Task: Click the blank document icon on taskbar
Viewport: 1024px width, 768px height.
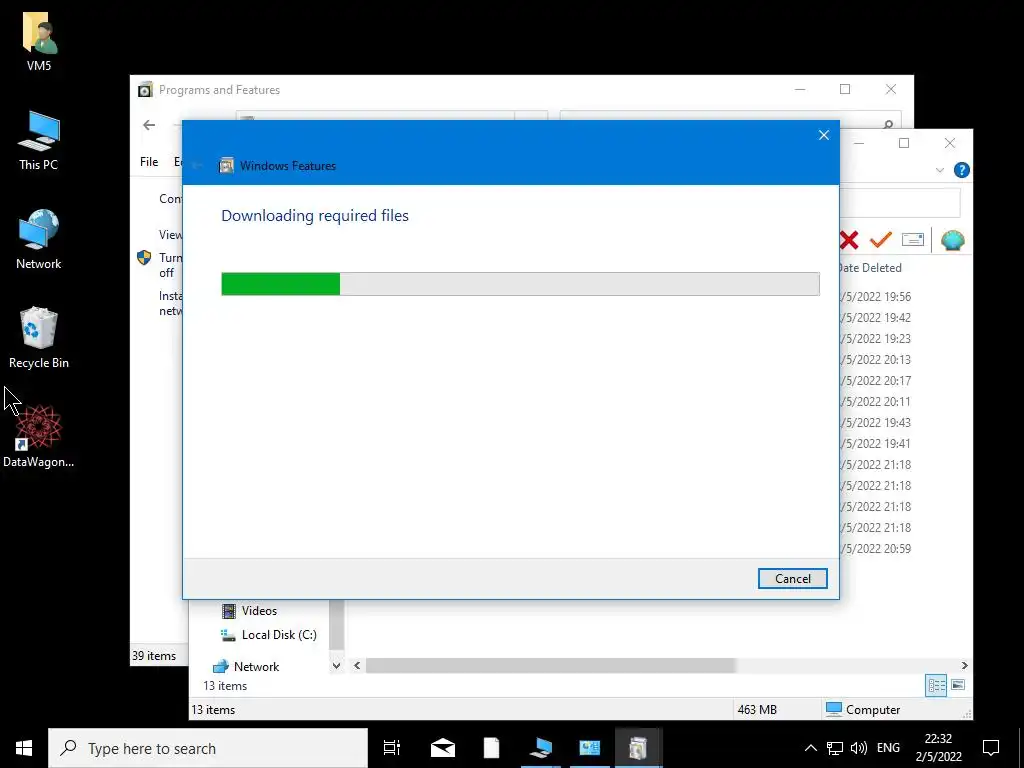Action: [491, 748]
